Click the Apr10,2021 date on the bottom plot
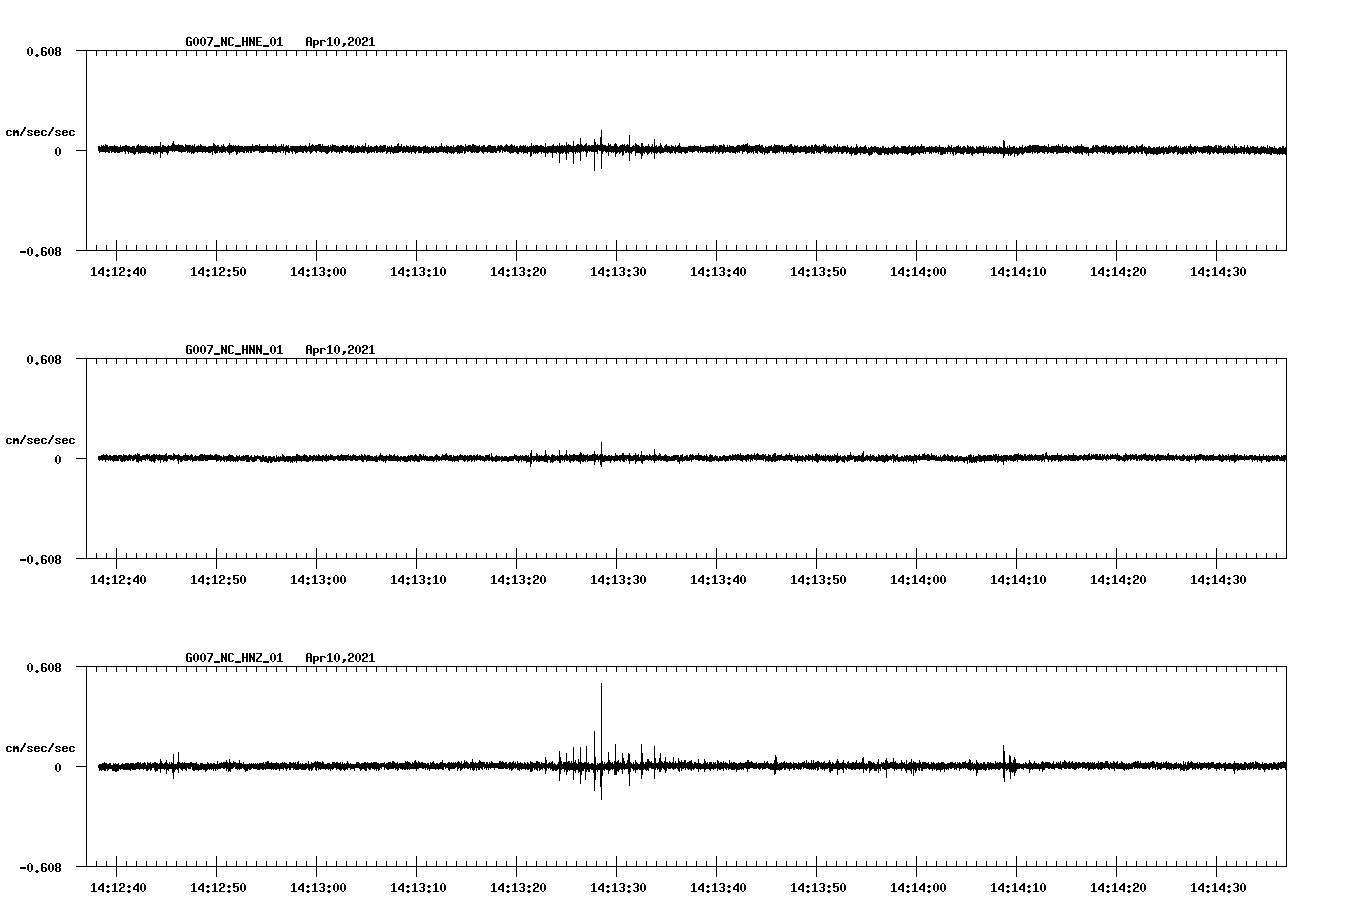This screenshot has width=1358, height=924. click(x=341, y=657)
